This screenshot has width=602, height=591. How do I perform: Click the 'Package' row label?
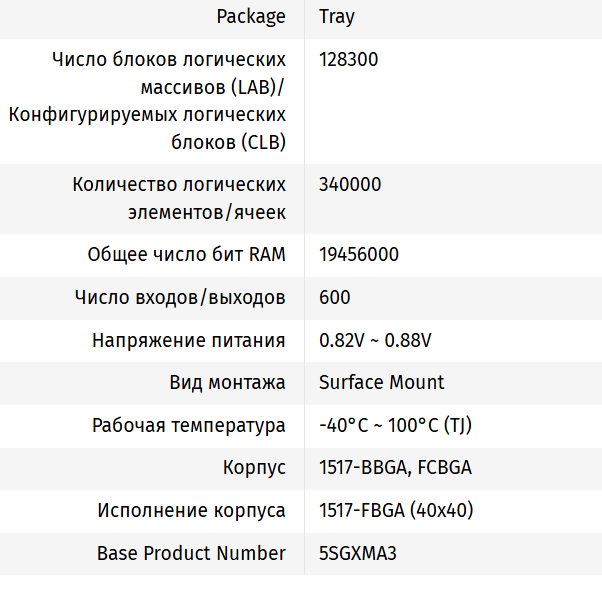251,16
